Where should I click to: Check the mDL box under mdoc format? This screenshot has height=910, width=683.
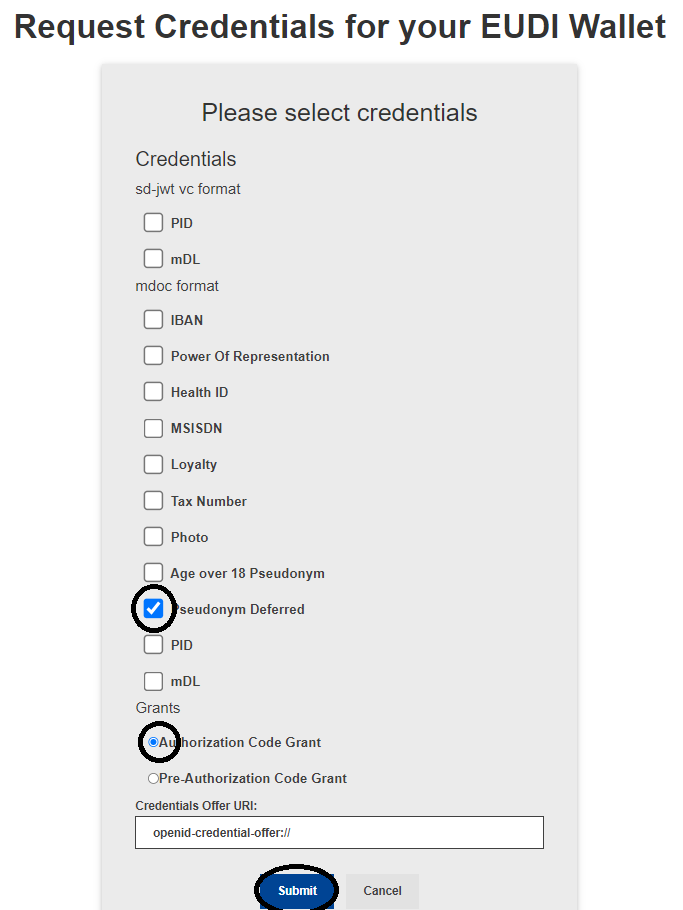[x=153, y=681]
